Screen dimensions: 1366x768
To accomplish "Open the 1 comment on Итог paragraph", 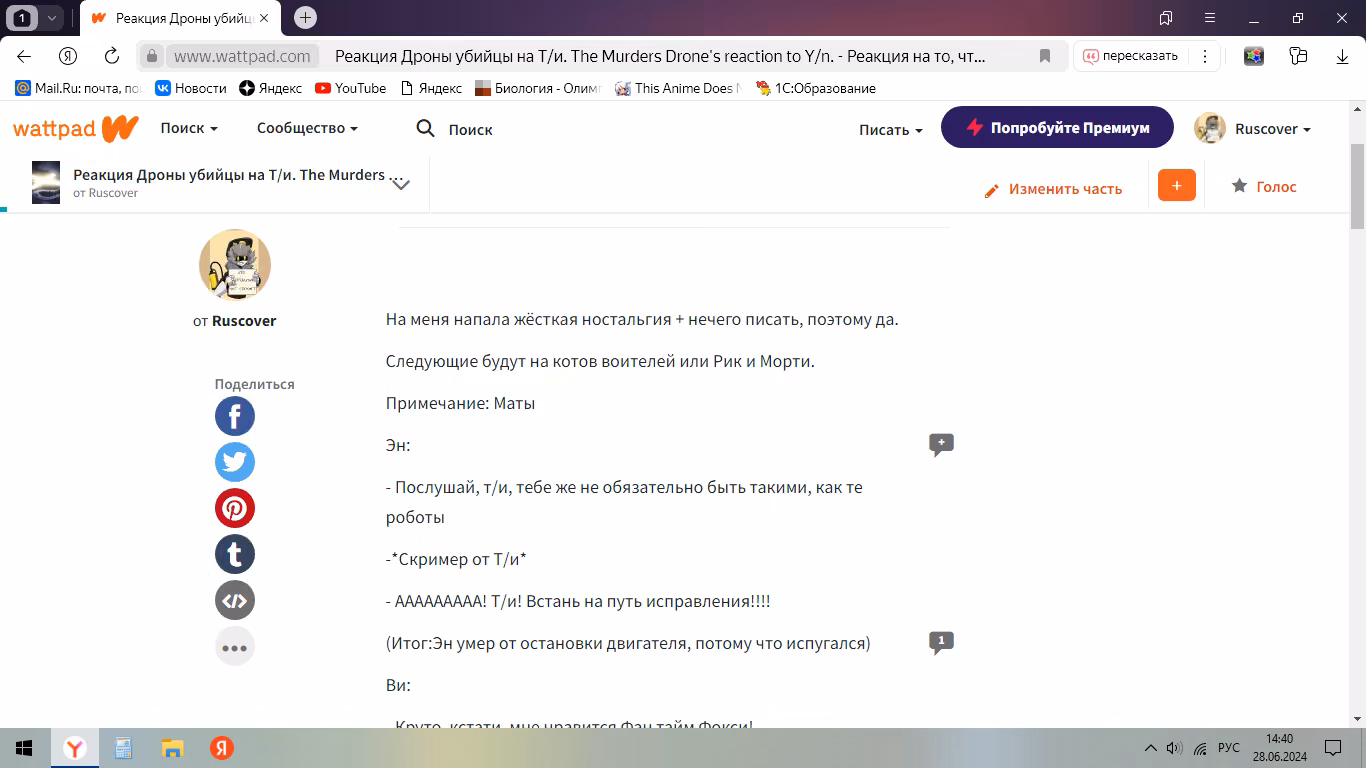I will coord(941,643).
